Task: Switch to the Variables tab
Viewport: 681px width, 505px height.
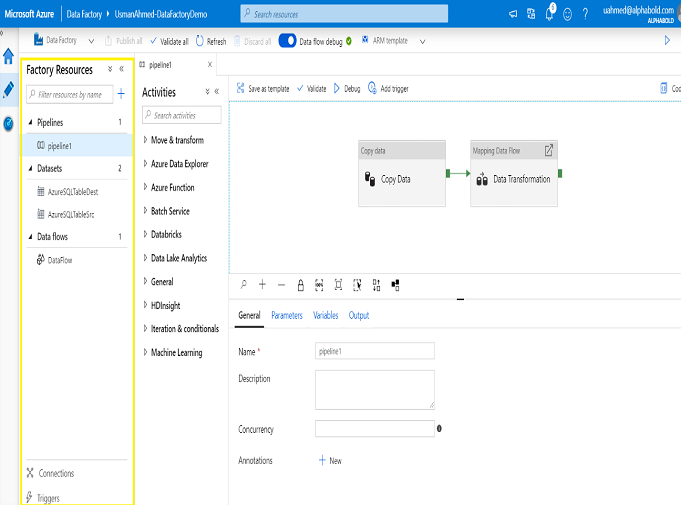Action: pos(325,315)
